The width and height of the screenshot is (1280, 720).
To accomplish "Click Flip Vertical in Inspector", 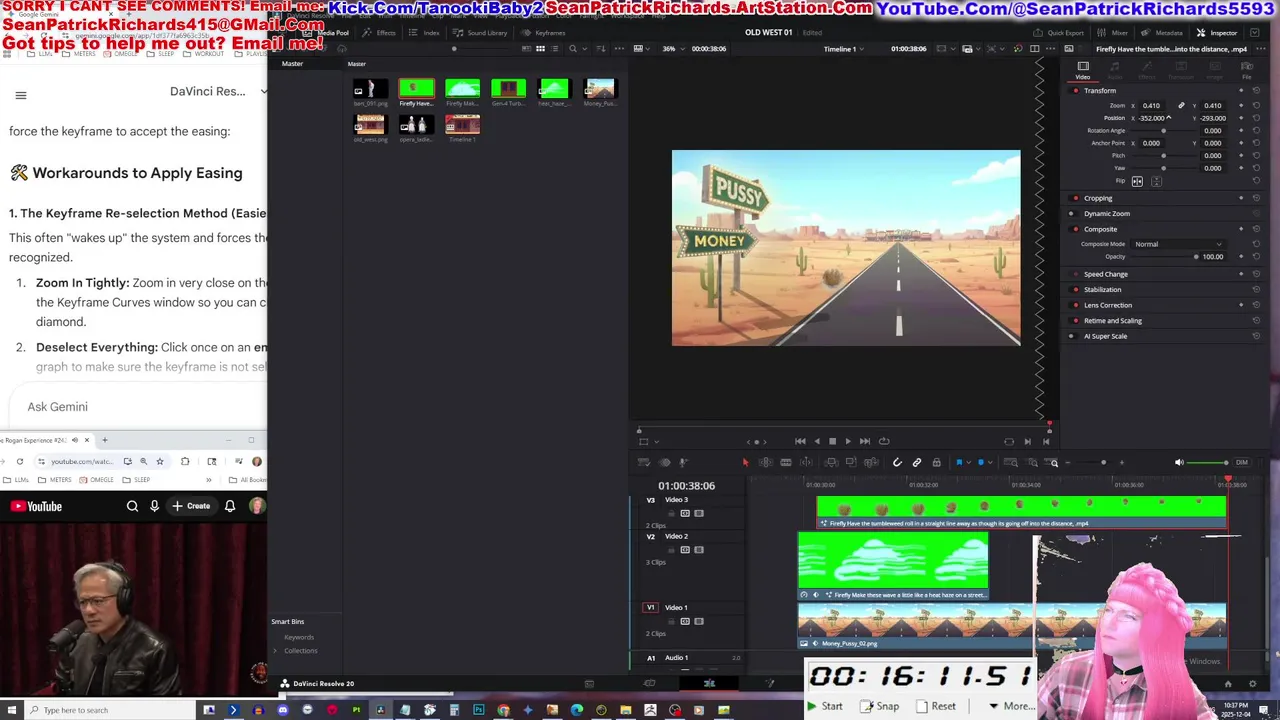I will tap(1156, 181).
